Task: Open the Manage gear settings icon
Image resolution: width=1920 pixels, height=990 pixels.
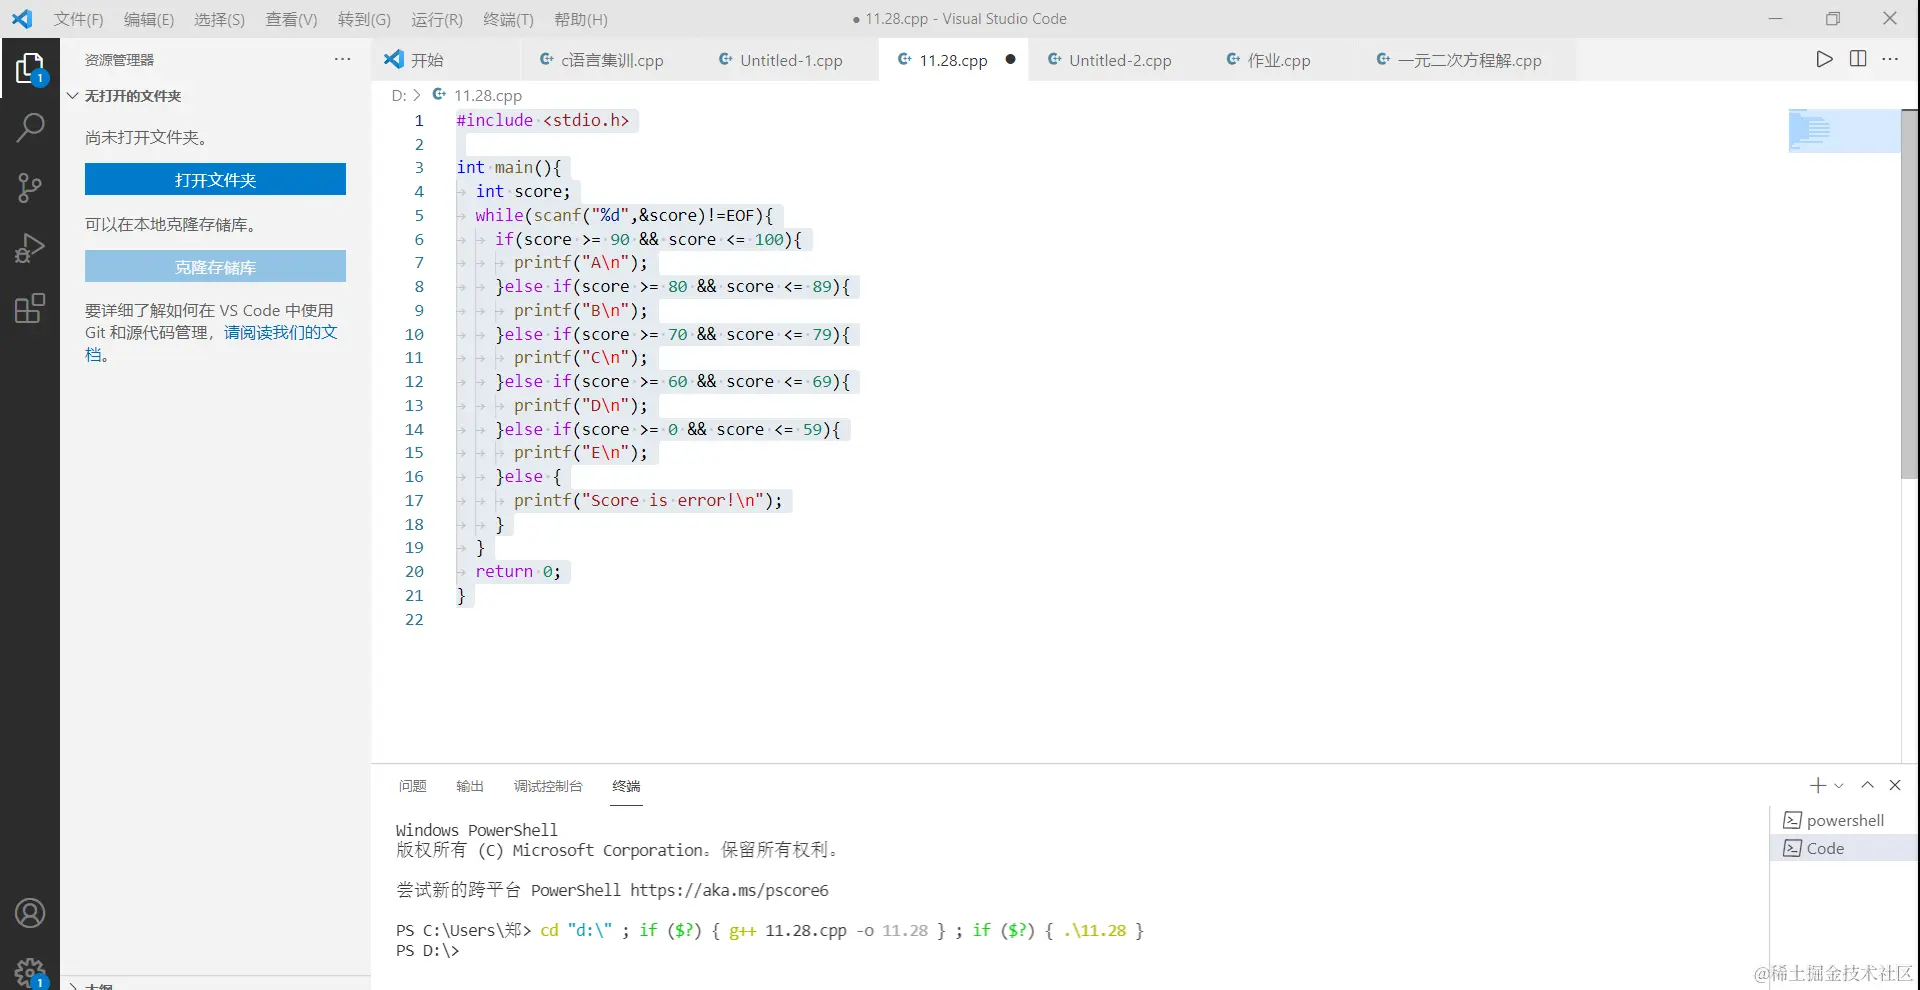Action: pos(30,971)
